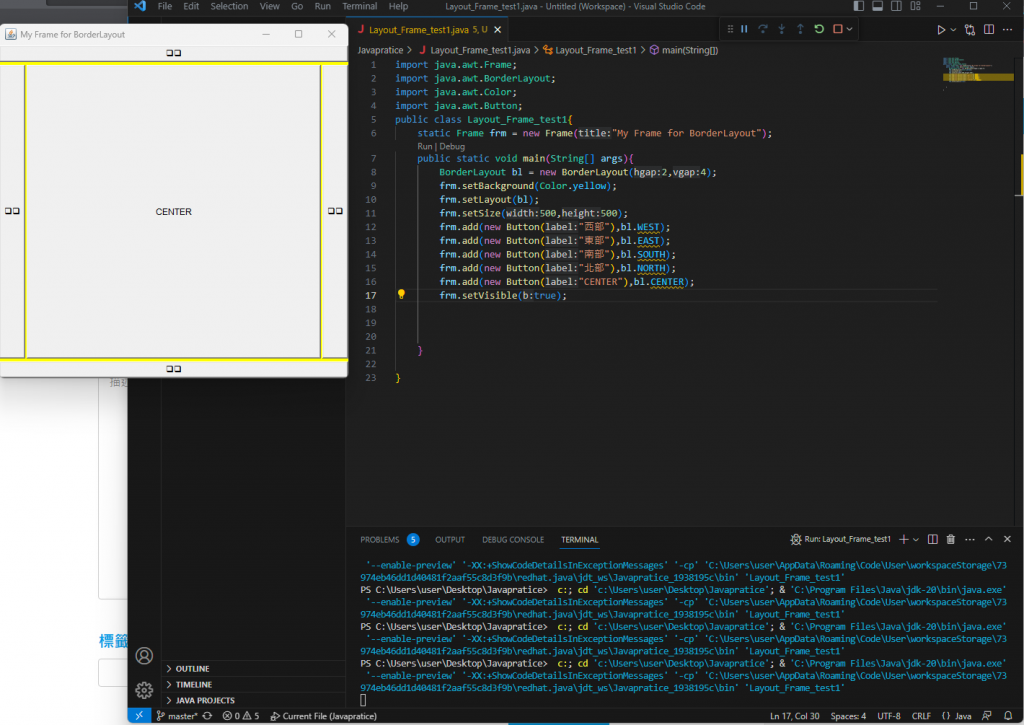Open the Manage gear icon

pos(144,690)
